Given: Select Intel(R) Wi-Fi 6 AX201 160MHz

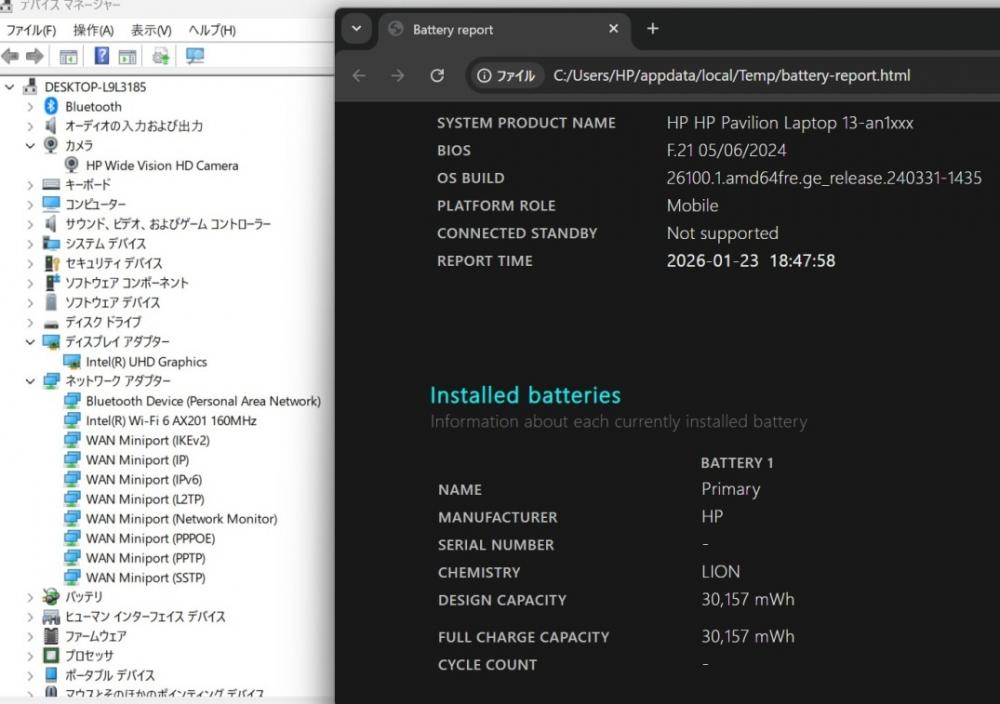Looking at the screenshot, I should tap(171, 421).
